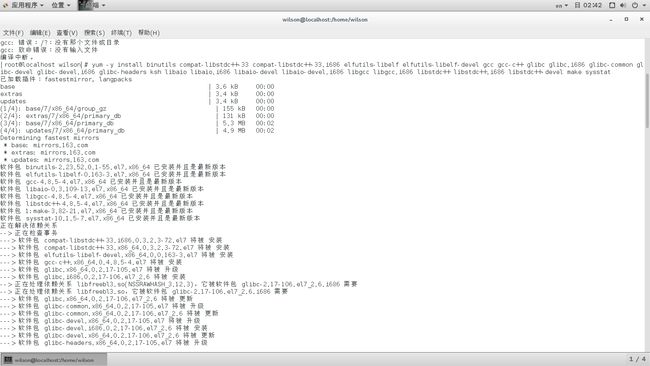Click the 'libfreebl3.so(NSSRAWHASH_3.12.3)' dependency line
This screenshot has height=366, width=650.
pyautogui.click(x=179, y=284)
